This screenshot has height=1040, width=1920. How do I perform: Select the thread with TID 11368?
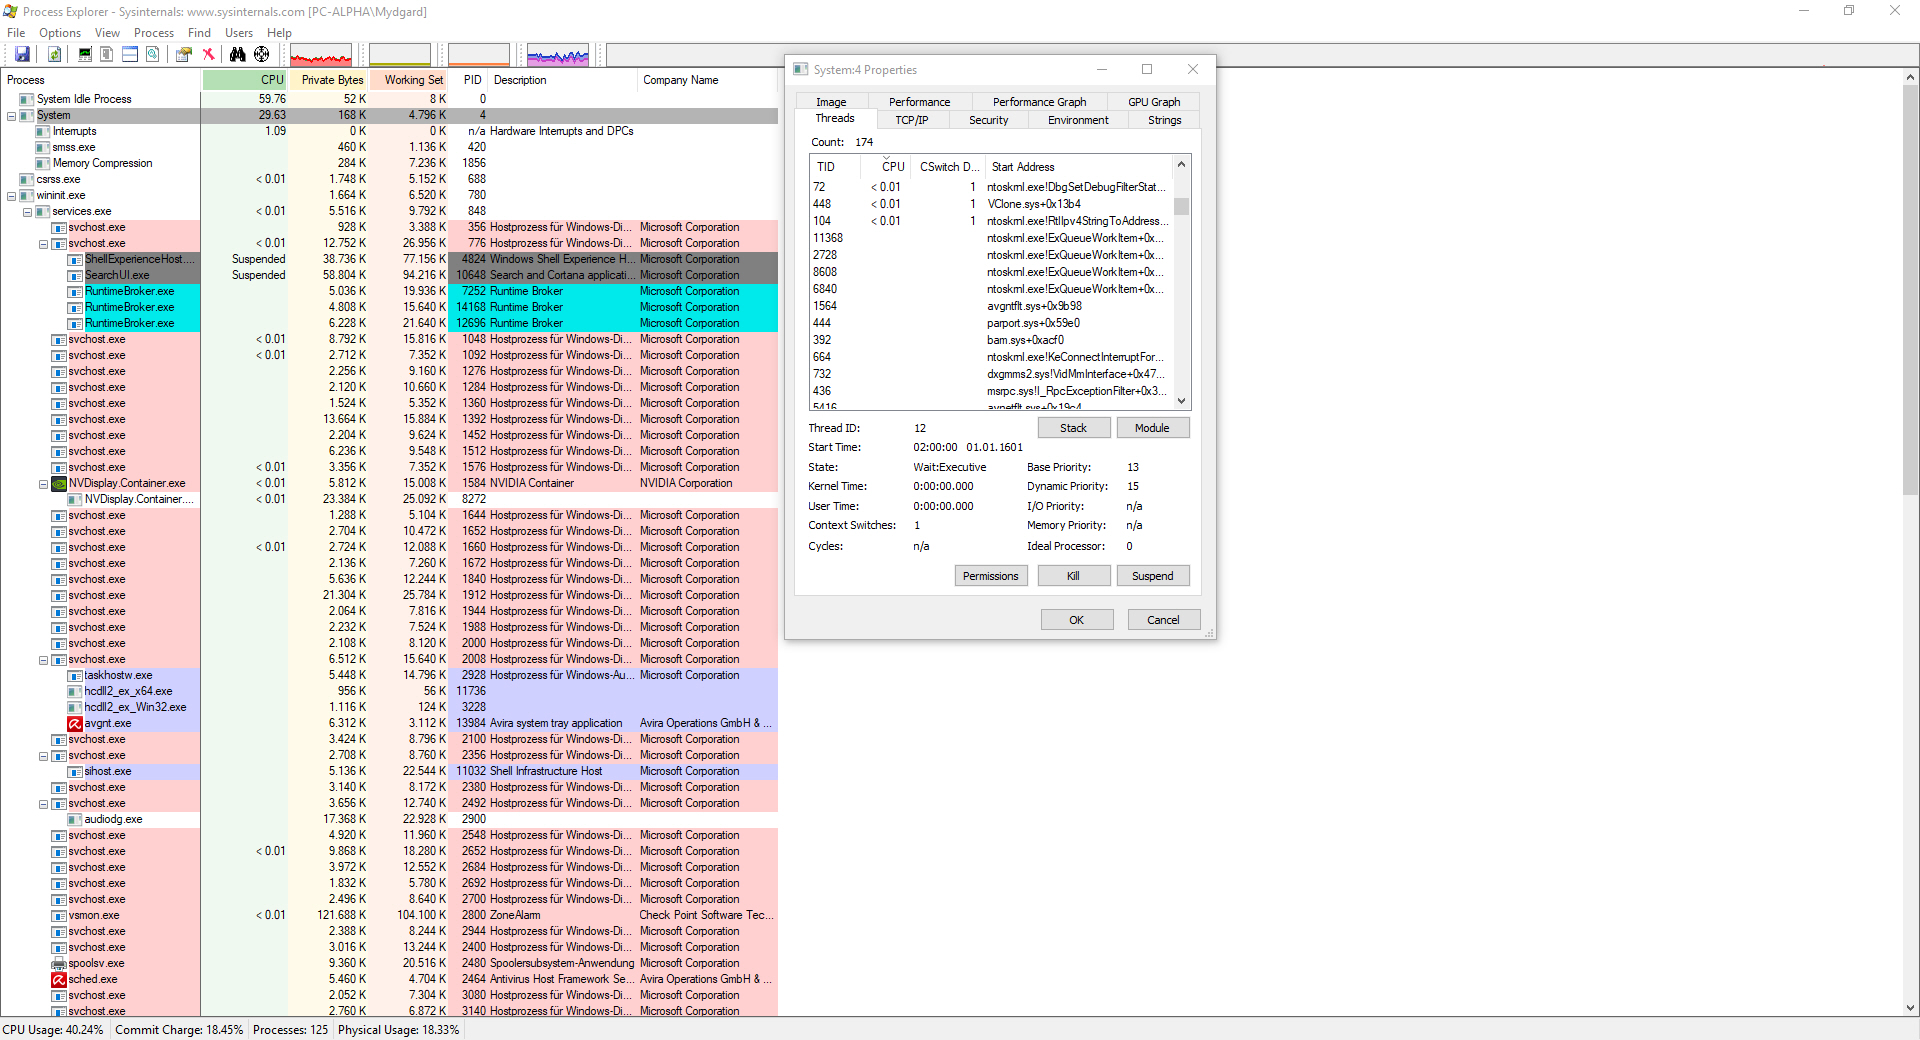click(x=991, y=238)
